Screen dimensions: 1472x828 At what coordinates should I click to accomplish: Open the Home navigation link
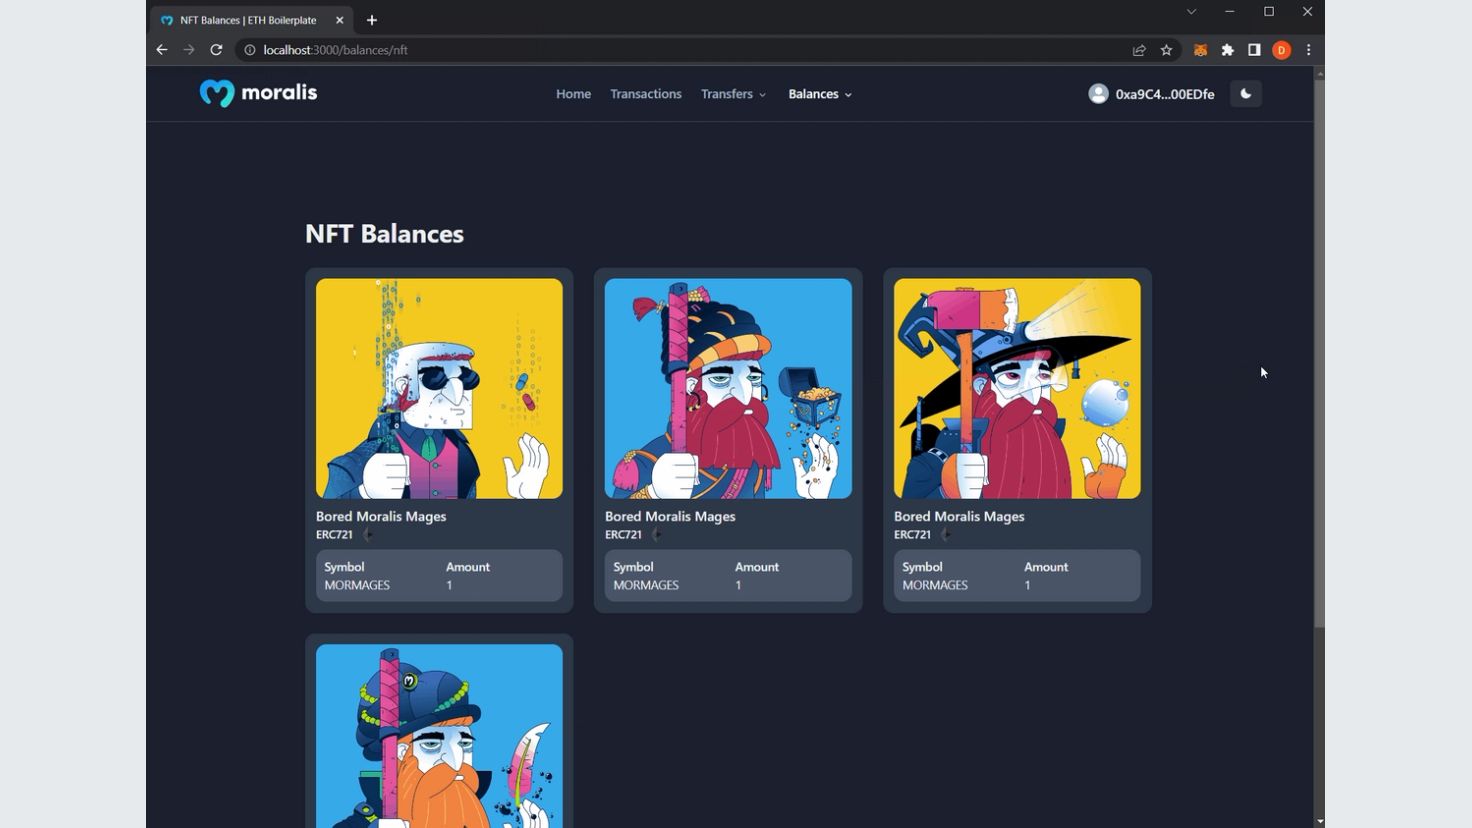point(573,94)
